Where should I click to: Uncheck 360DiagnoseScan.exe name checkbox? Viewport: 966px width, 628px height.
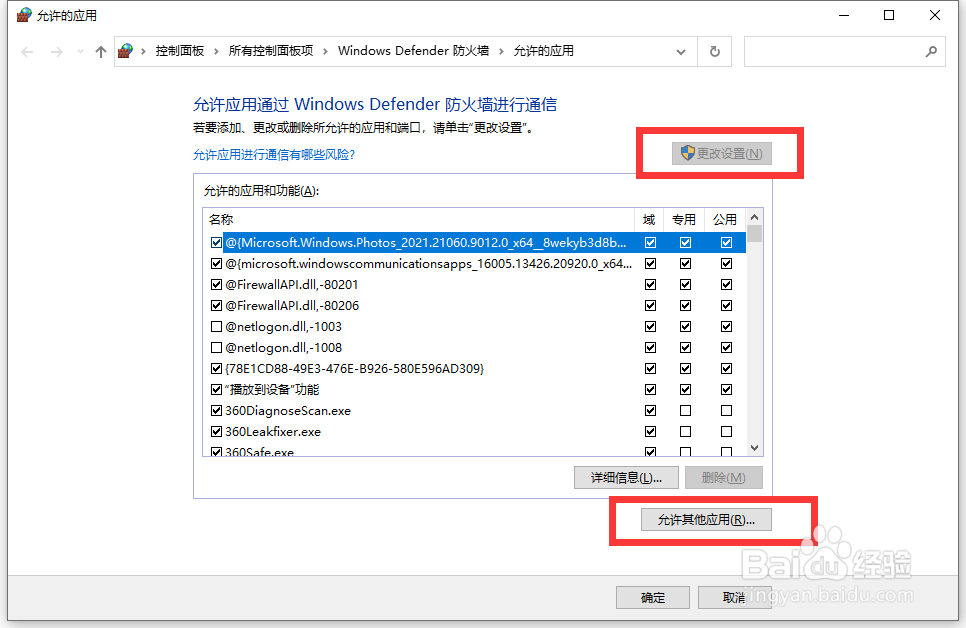[x=216, y=410]
